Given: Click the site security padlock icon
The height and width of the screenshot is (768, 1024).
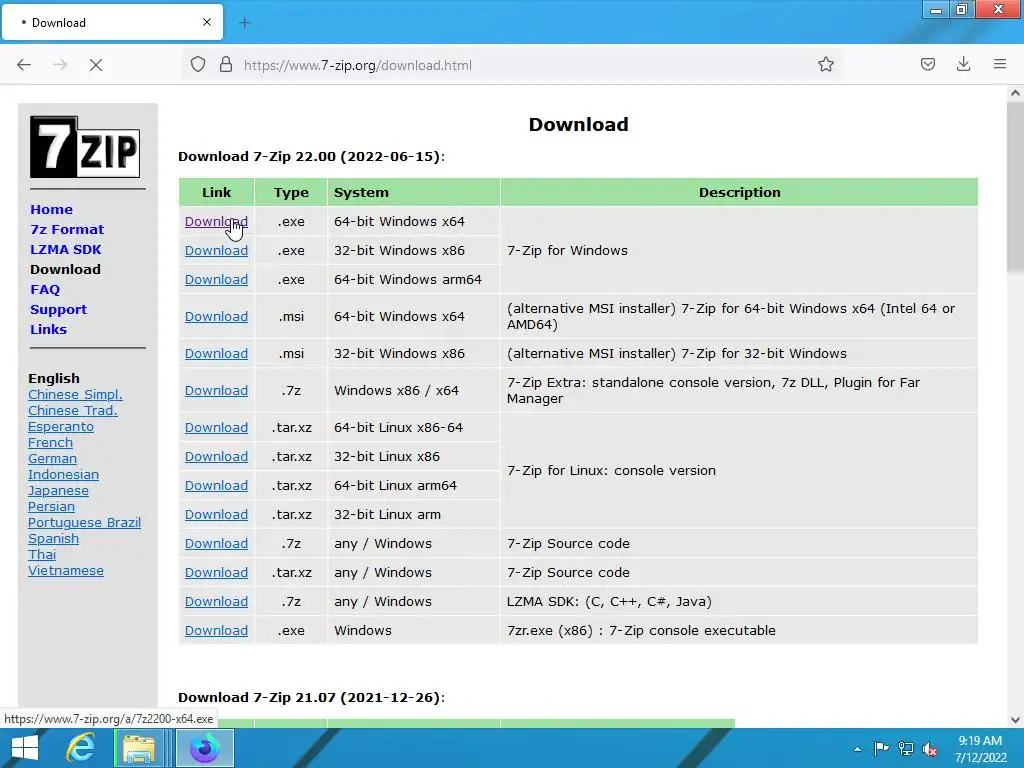Looking at the screenshot, I should 226,65.
